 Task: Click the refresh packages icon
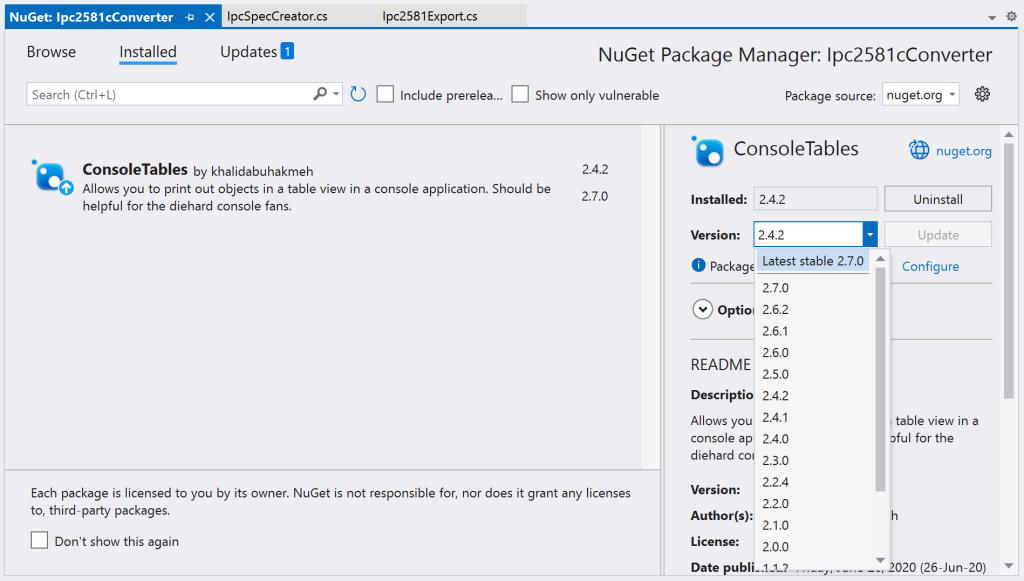(x=358, y=94)
